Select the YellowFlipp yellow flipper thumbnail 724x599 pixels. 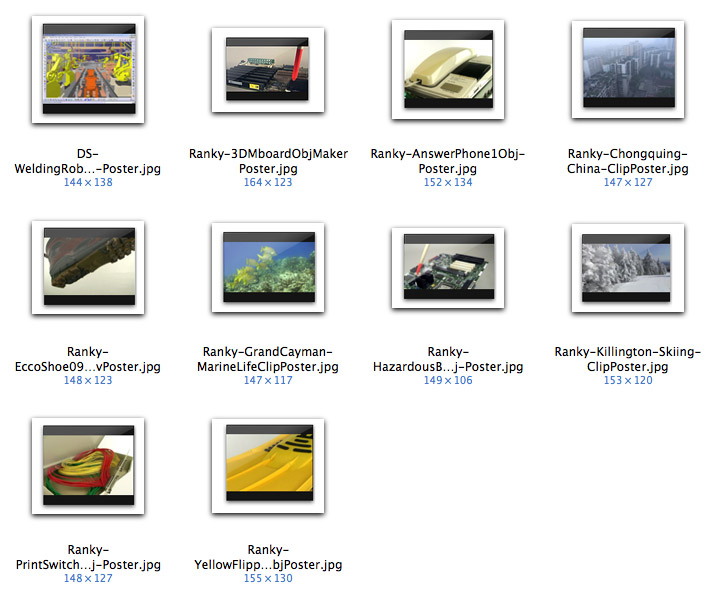[x=268, y=466]
